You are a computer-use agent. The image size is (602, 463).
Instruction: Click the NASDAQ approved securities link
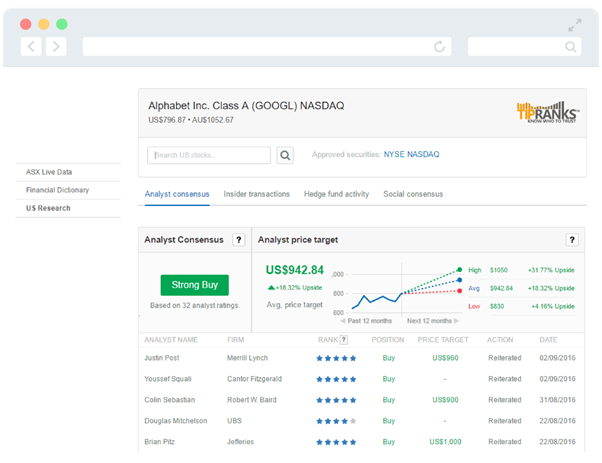(x=423, y=154)
